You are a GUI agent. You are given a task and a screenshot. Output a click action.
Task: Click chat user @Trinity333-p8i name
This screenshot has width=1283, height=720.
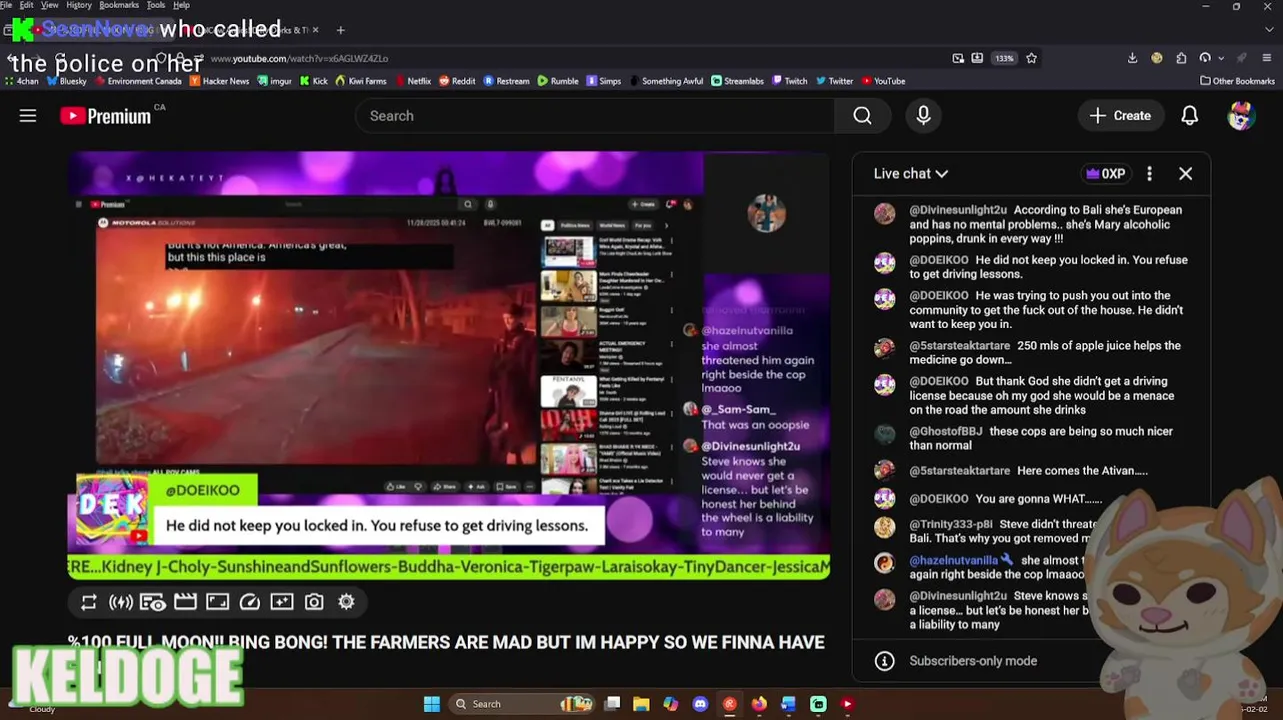pos(950,524)
